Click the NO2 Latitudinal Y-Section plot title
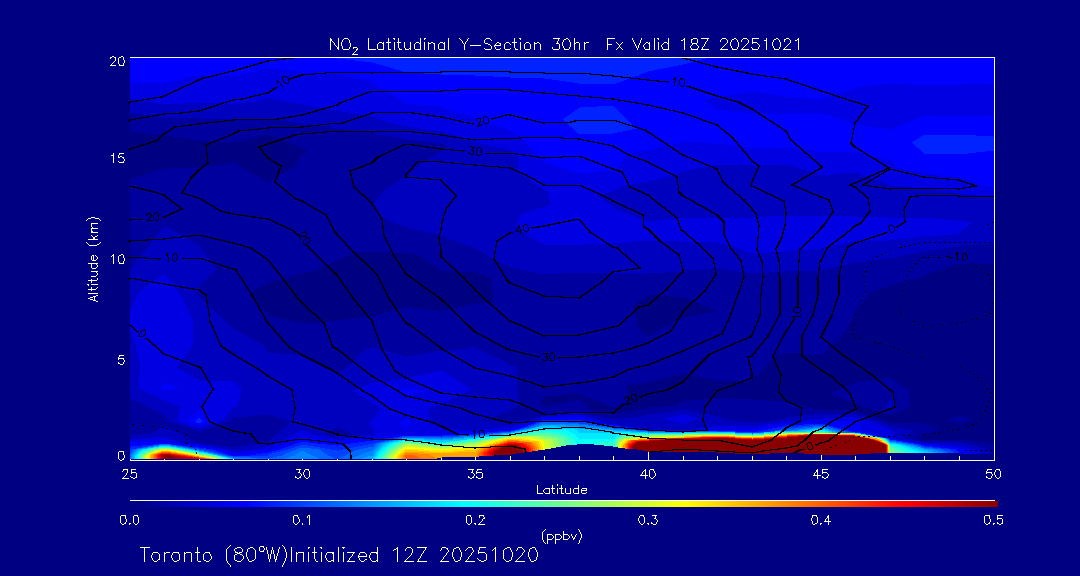This screenshot has height=576, width=1080. pos(565,45)
